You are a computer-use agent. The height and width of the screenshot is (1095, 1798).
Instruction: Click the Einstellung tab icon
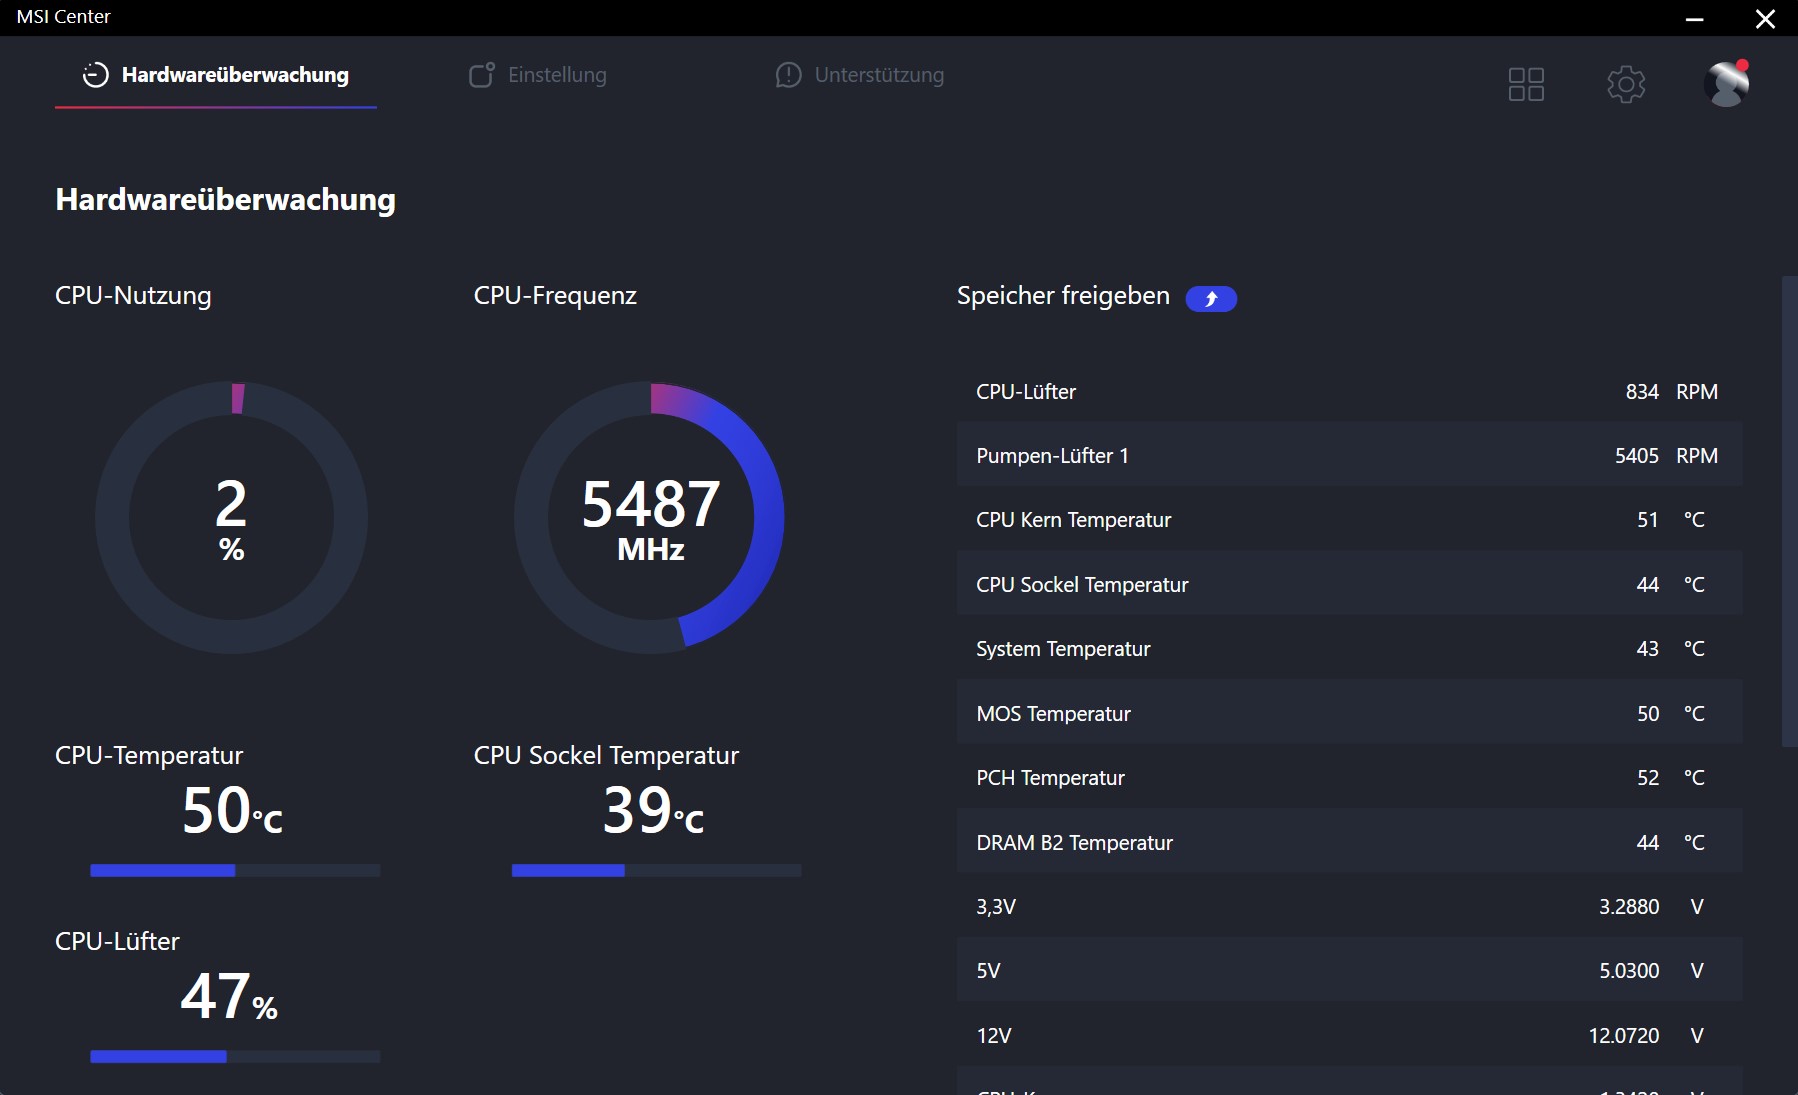pyautogui.click(x=481, y=75)
